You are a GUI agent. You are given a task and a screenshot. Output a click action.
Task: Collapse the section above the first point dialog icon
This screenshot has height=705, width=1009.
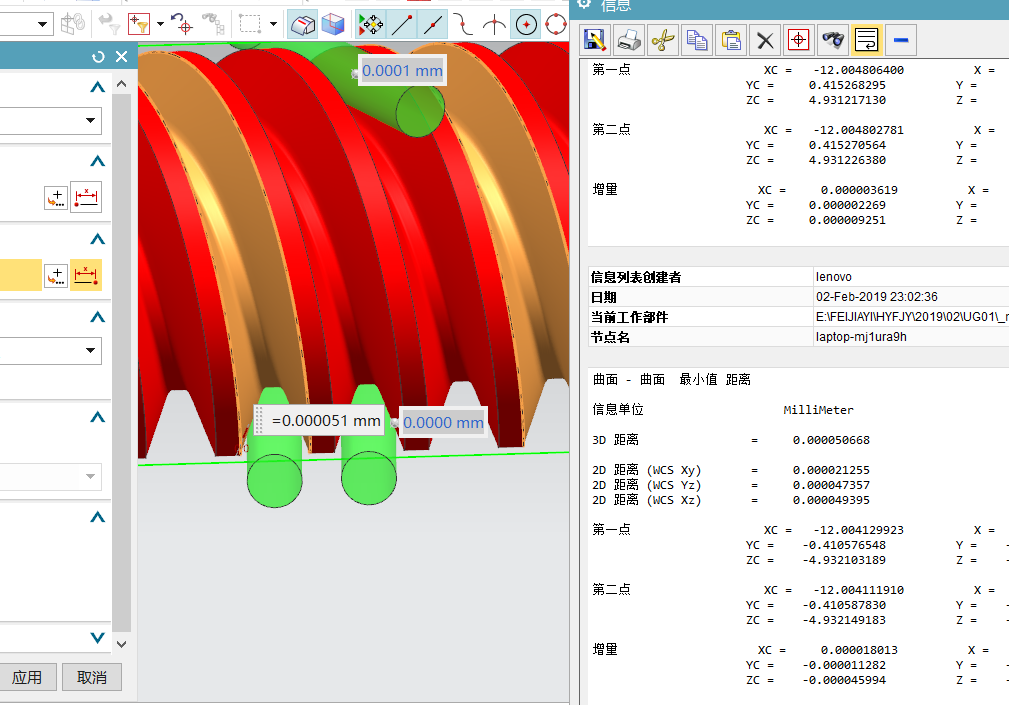pyautogui.click(x=97, y=160)
